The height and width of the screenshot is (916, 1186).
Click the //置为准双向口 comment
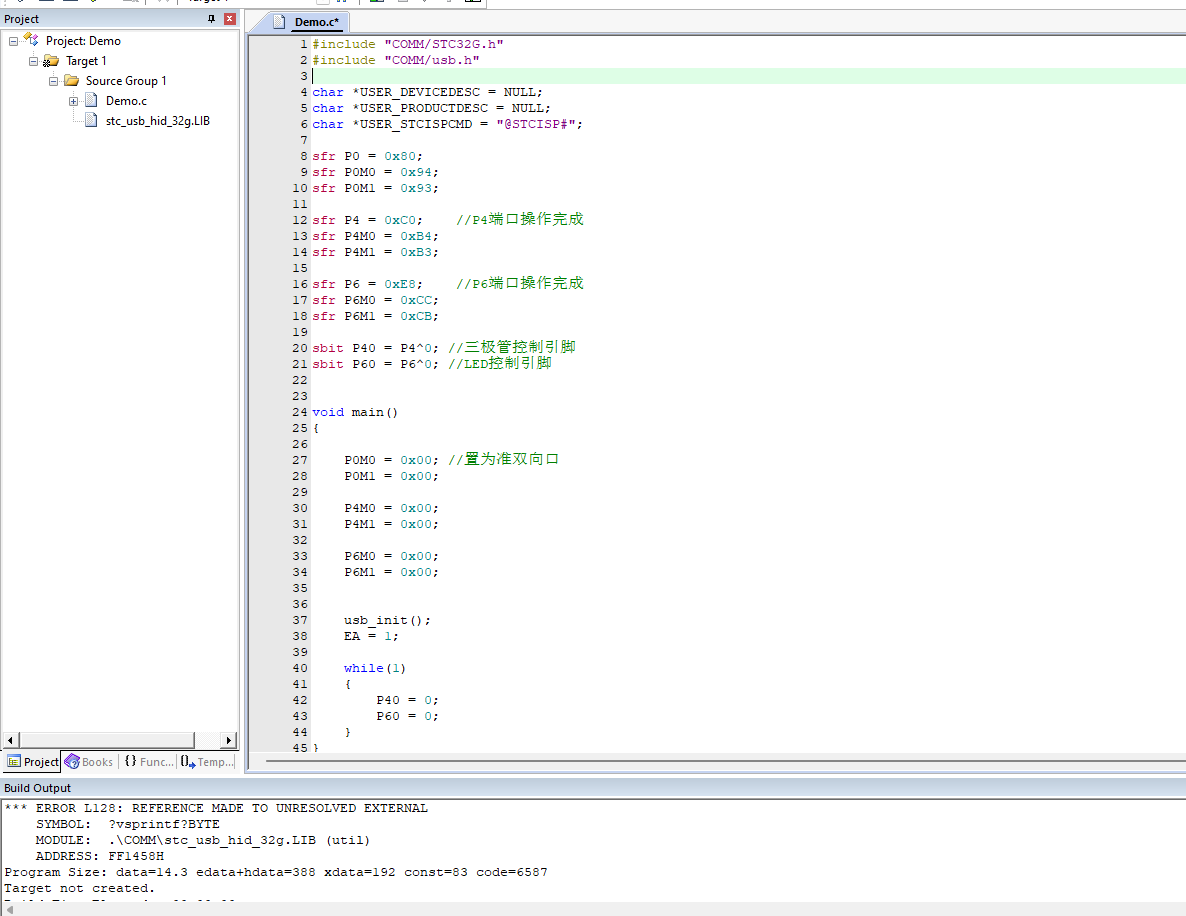(503, 459)
